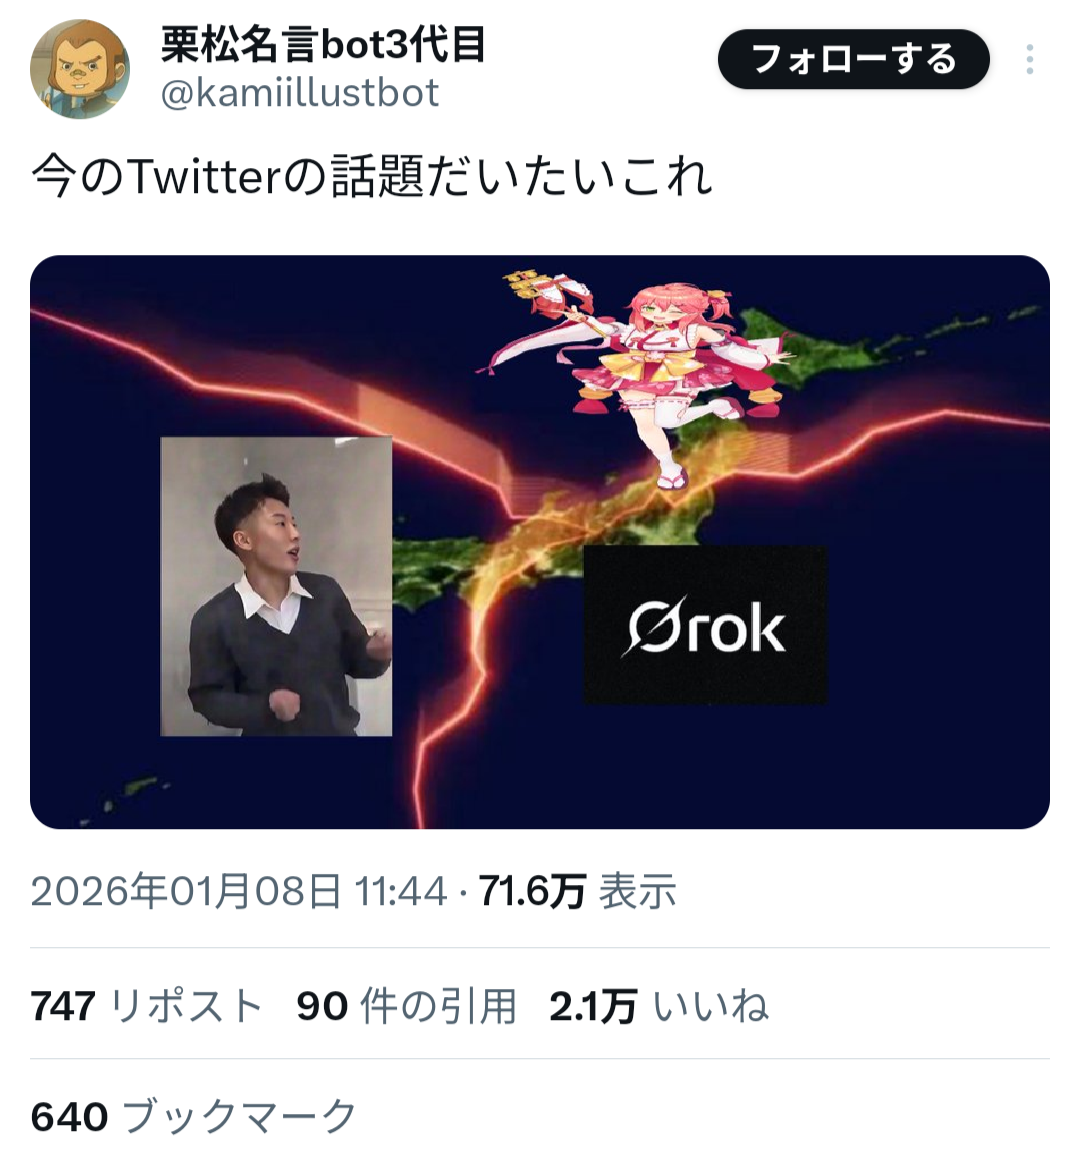Open the attached tweet image
The image size is (1080, 1166).
pyautogui.click(x=540, y=542)
